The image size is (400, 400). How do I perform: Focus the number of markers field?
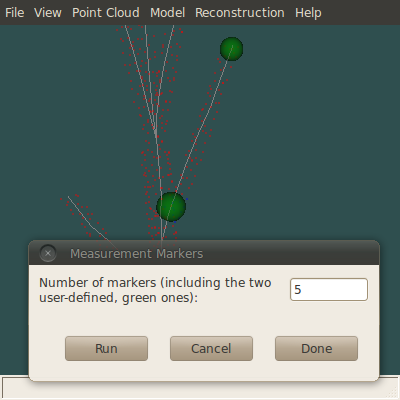329,289
